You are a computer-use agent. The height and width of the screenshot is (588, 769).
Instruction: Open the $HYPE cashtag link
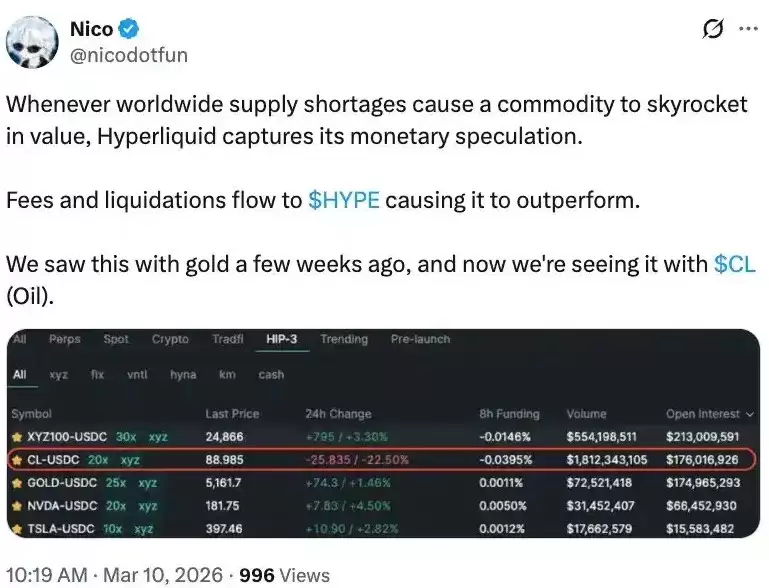(x=344, y=199)
